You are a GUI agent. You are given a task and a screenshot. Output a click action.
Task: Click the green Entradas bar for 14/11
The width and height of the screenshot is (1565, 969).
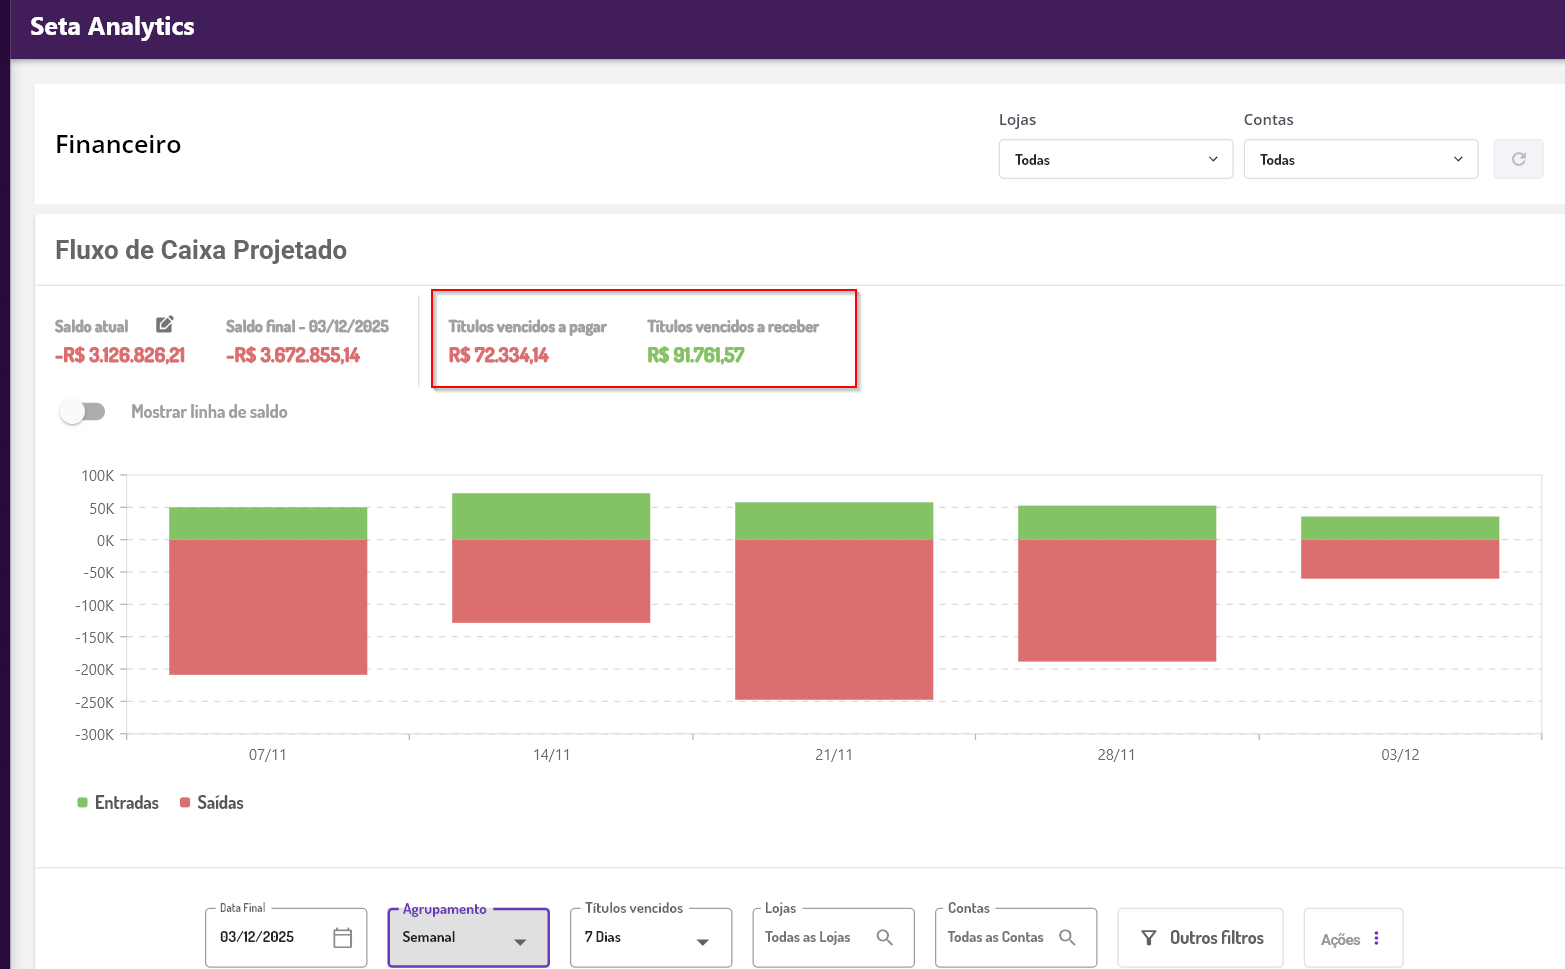[551, 516]
